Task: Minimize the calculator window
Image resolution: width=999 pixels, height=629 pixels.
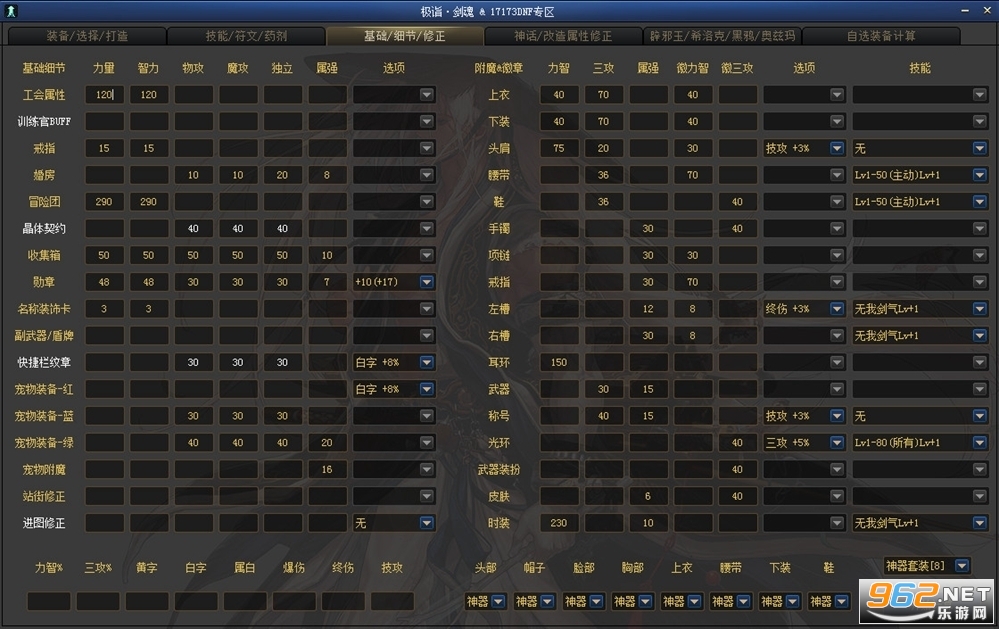Action: coord(965,11)
